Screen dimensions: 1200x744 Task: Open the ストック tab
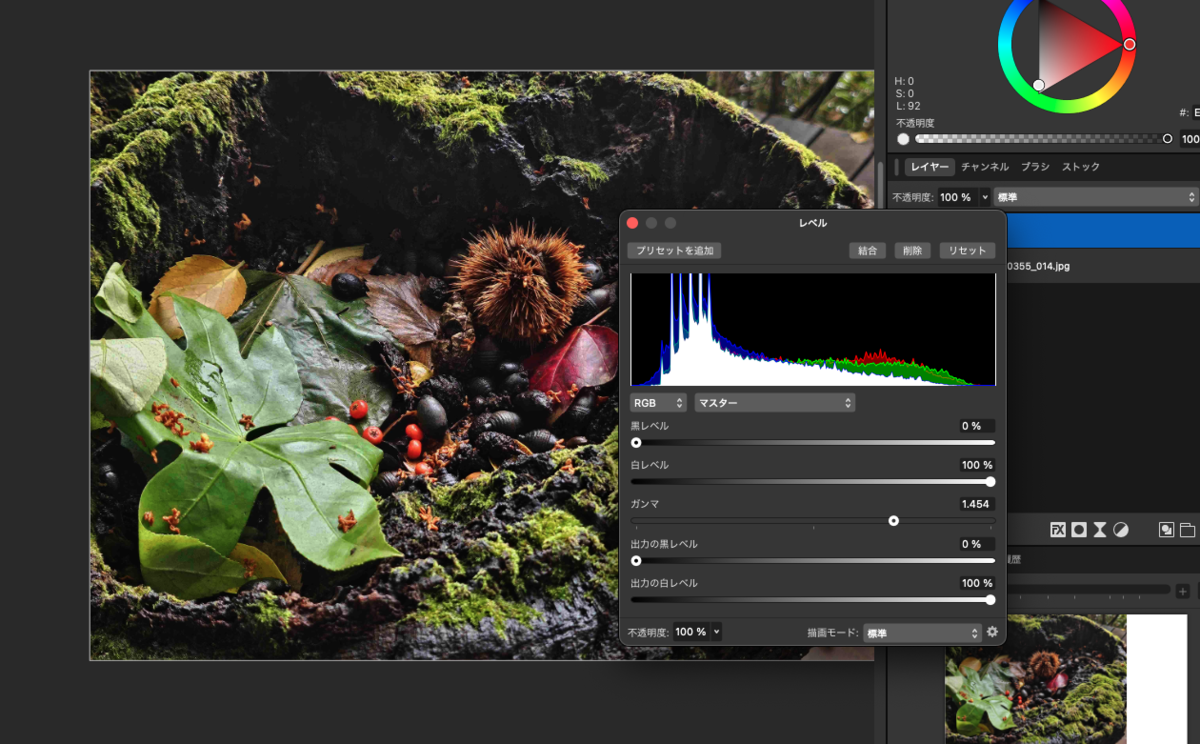[1081, 167]
